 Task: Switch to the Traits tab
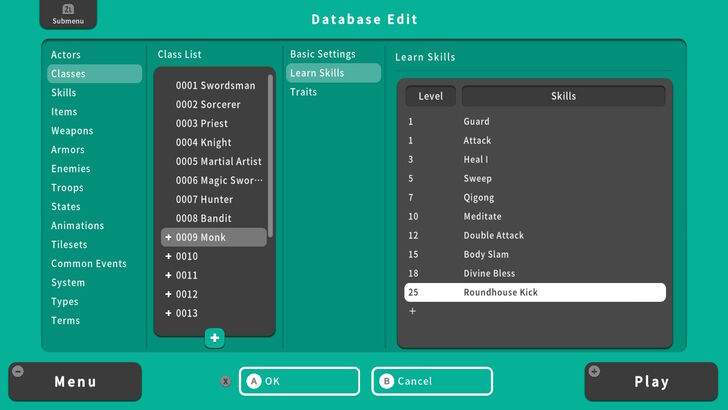[x=304, y=92]
